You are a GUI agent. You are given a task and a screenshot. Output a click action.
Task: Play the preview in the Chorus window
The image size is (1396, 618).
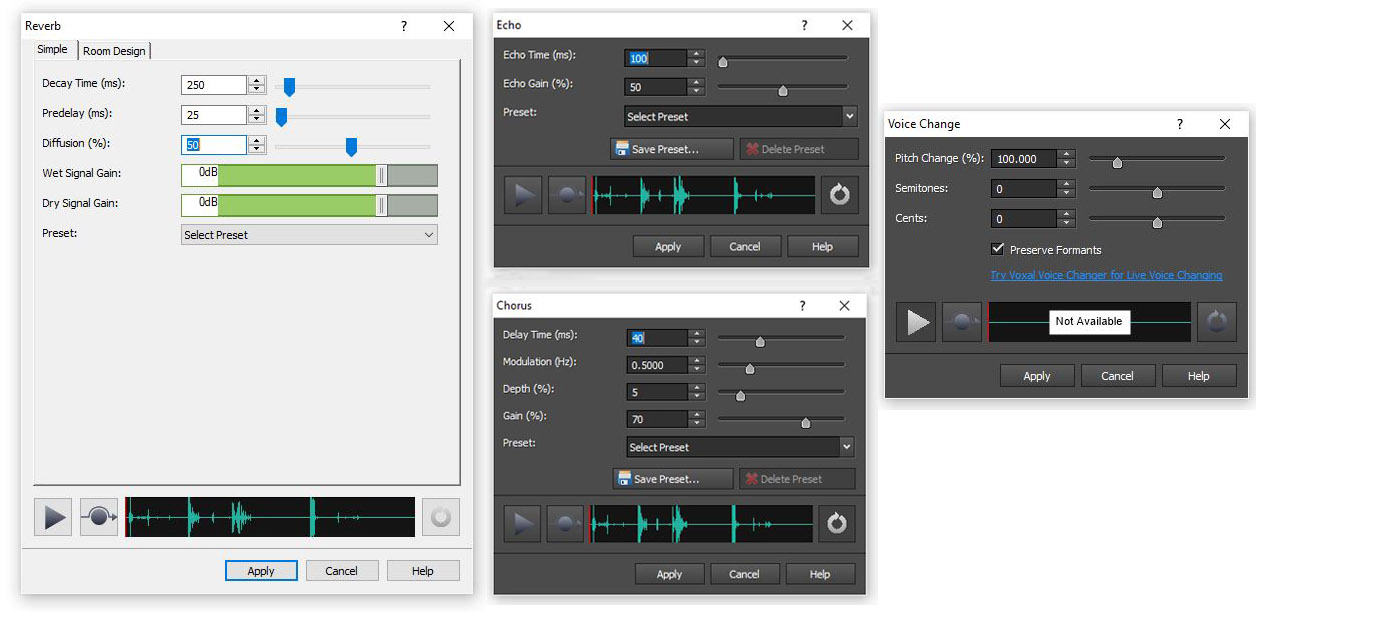(523, 523)
